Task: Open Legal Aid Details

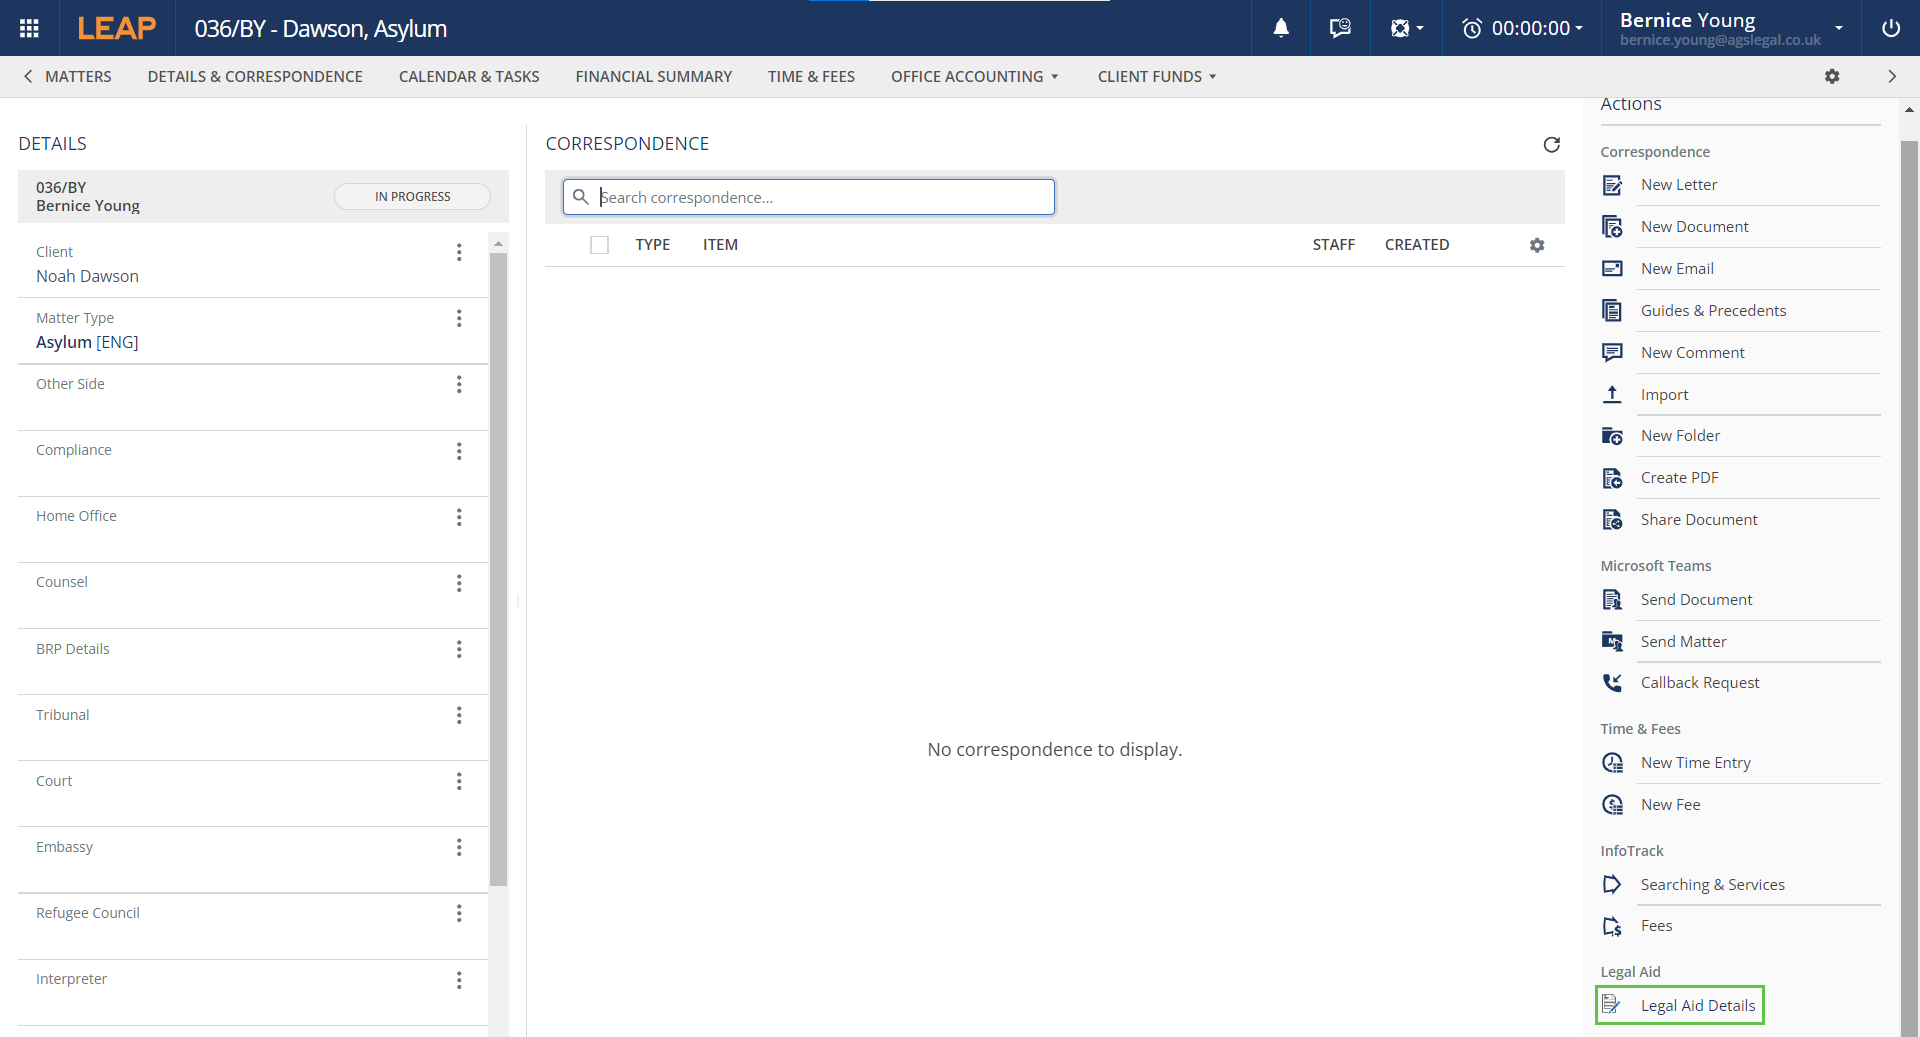Action: [x=1697, y=1006]
